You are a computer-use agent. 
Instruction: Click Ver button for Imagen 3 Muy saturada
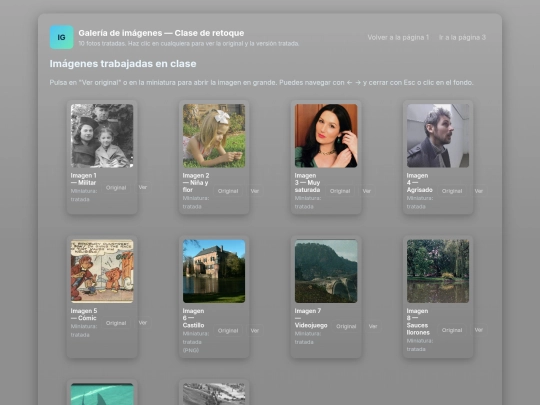[x=366, y=191]
